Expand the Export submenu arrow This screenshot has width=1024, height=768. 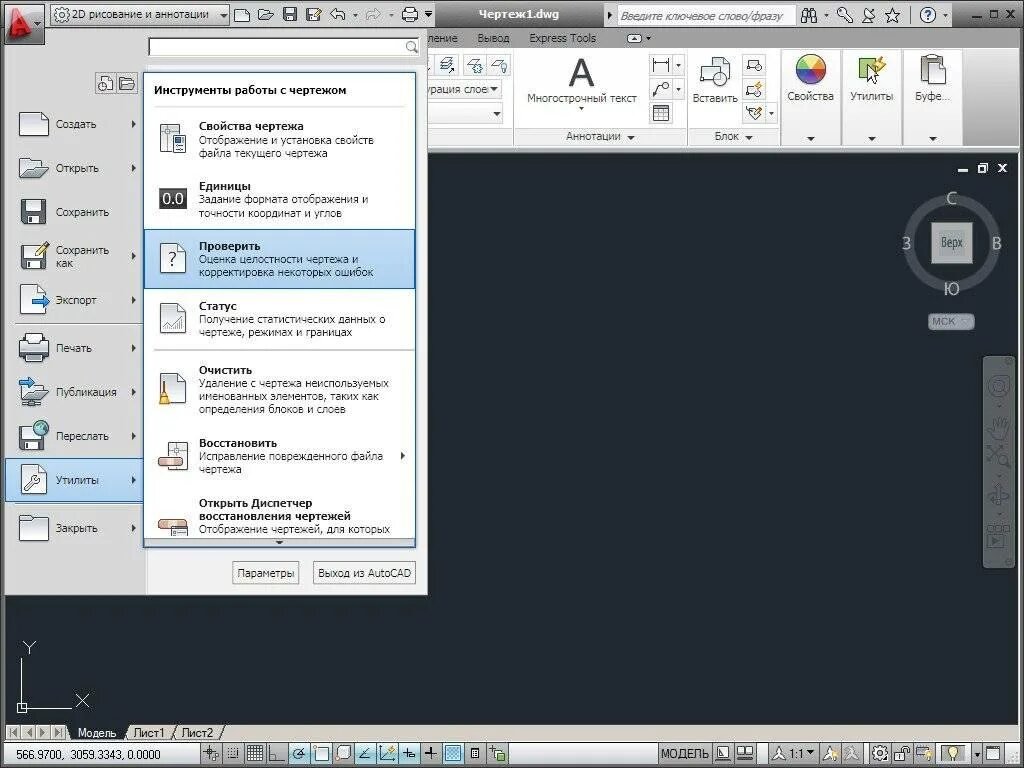pyautogui.click(x=133, y=300)
